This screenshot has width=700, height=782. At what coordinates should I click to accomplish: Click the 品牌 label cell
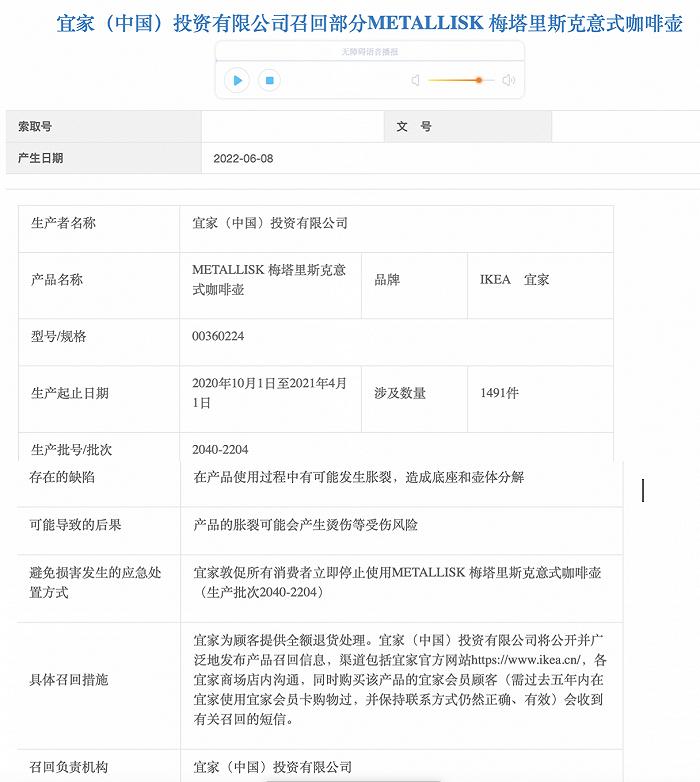(414, 285)
